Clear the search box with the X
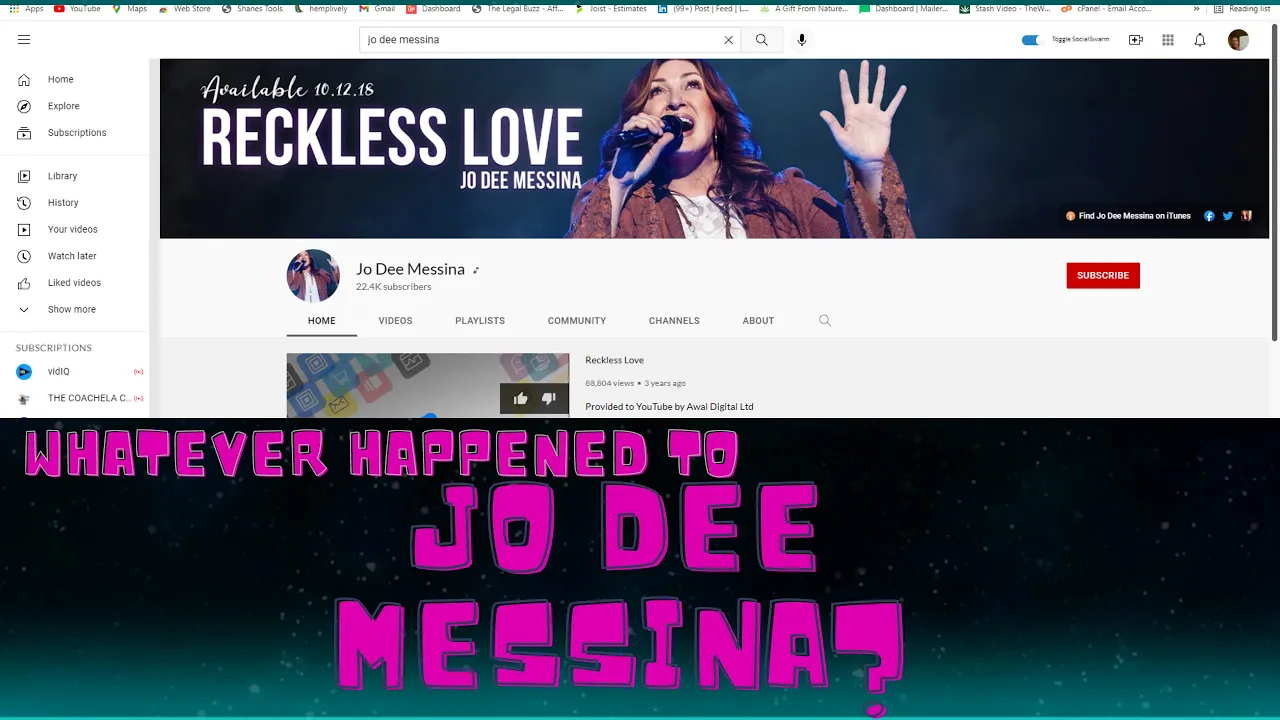1280x720 pixels. 728,40
